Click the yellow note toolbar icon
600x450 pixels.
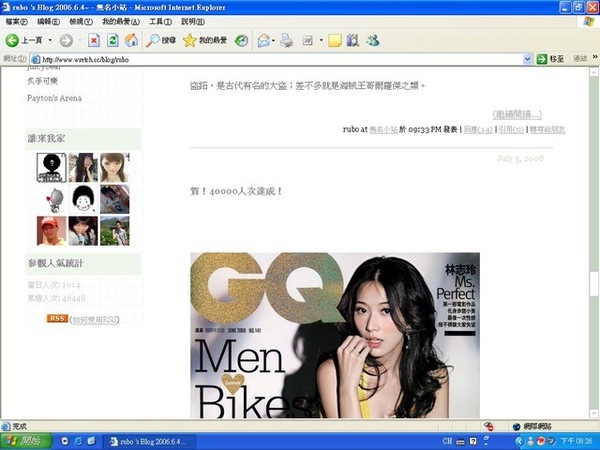point(335,40)
